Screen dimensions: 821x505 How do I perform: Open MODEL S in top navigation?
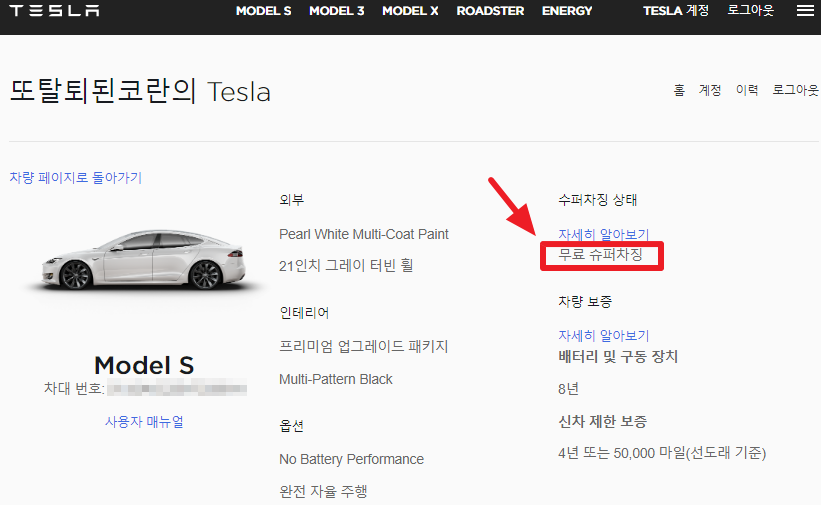263,10
